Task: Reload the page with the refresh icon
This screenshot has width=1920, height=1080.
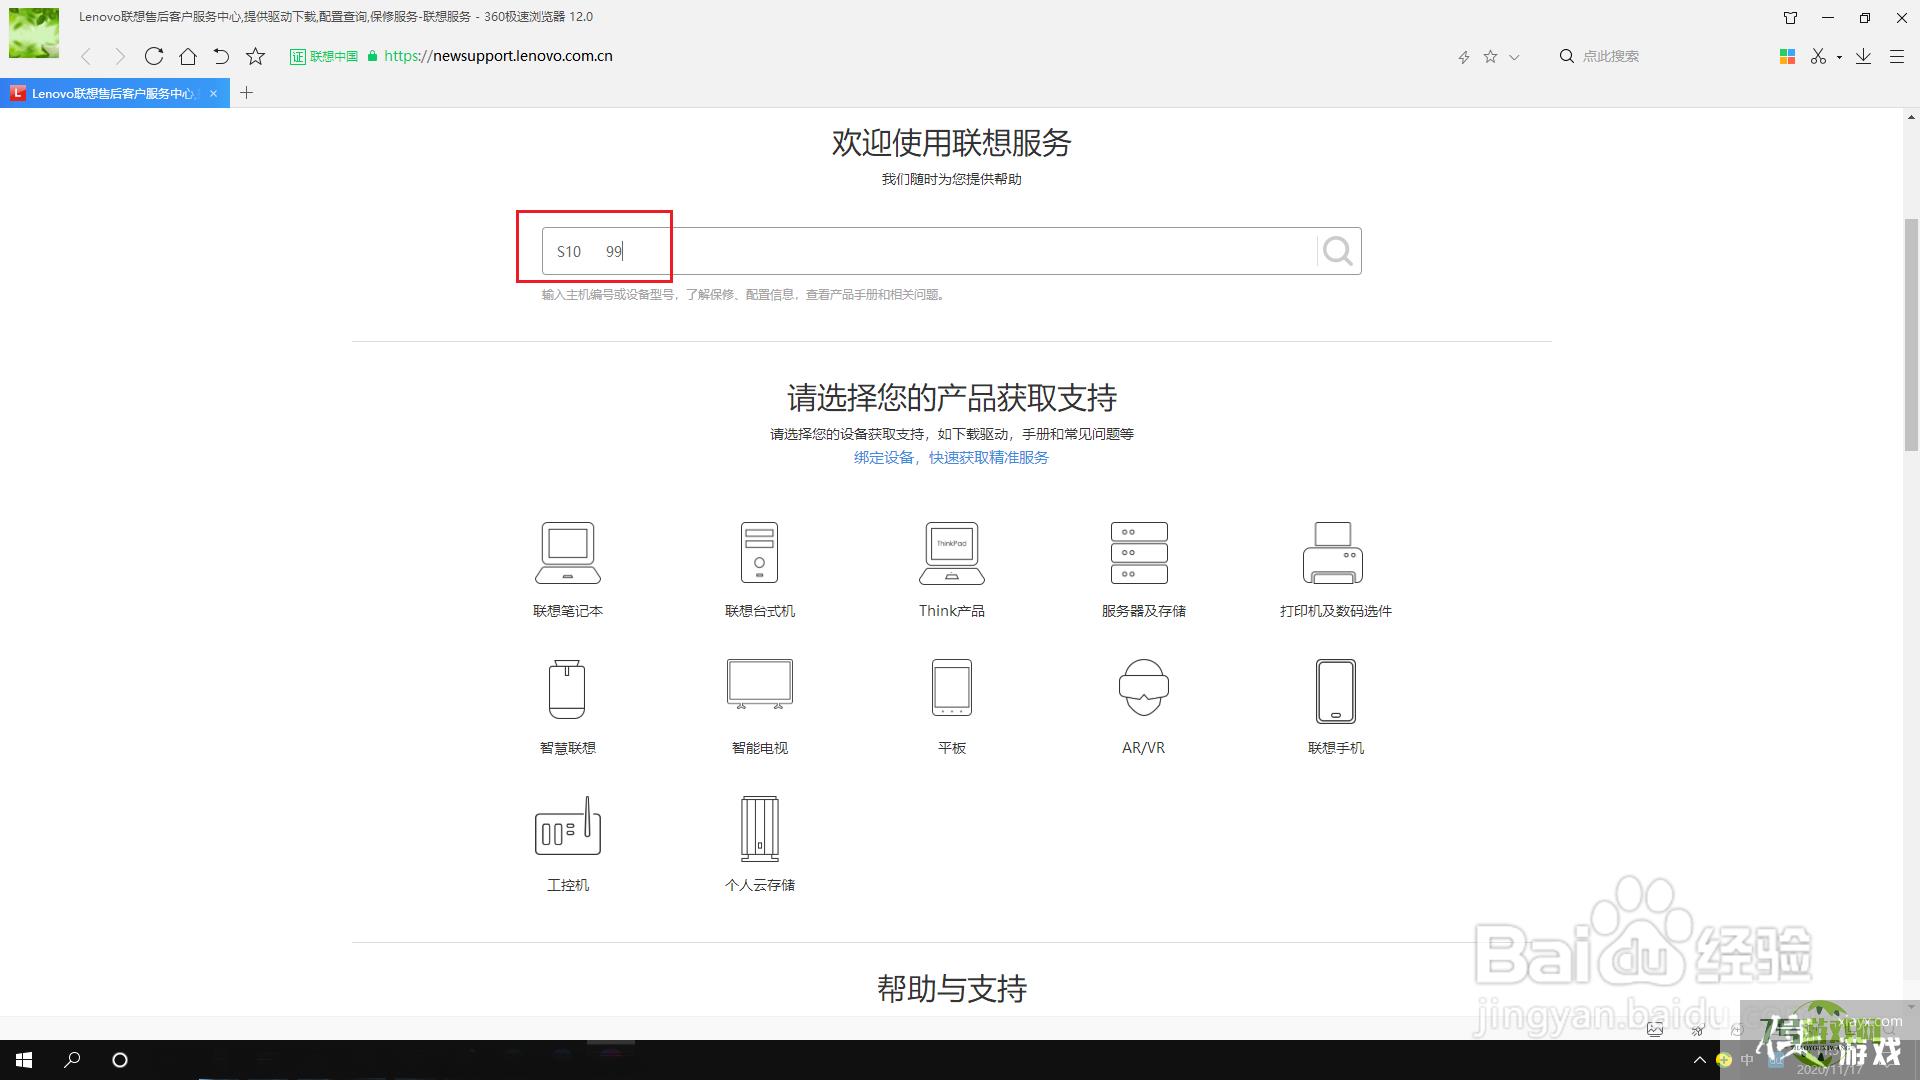Action: (153, 56)
